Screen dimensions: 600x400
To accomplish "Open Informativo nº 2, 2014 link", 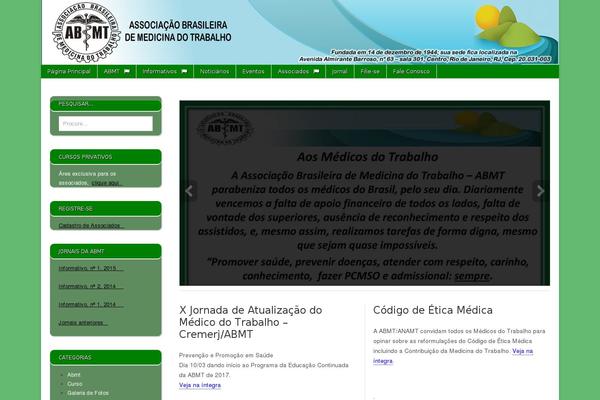I will tap(91, 286).
